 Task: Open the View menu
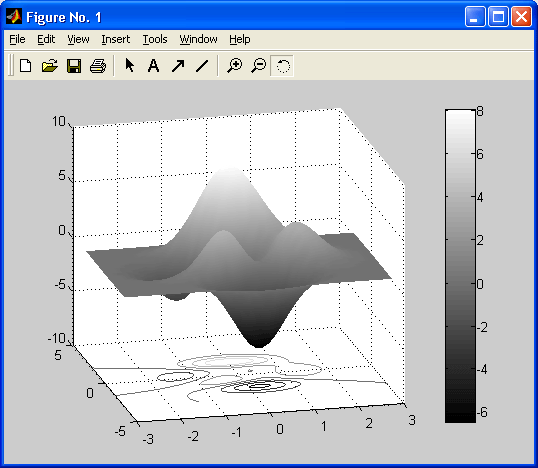point(78,39)
